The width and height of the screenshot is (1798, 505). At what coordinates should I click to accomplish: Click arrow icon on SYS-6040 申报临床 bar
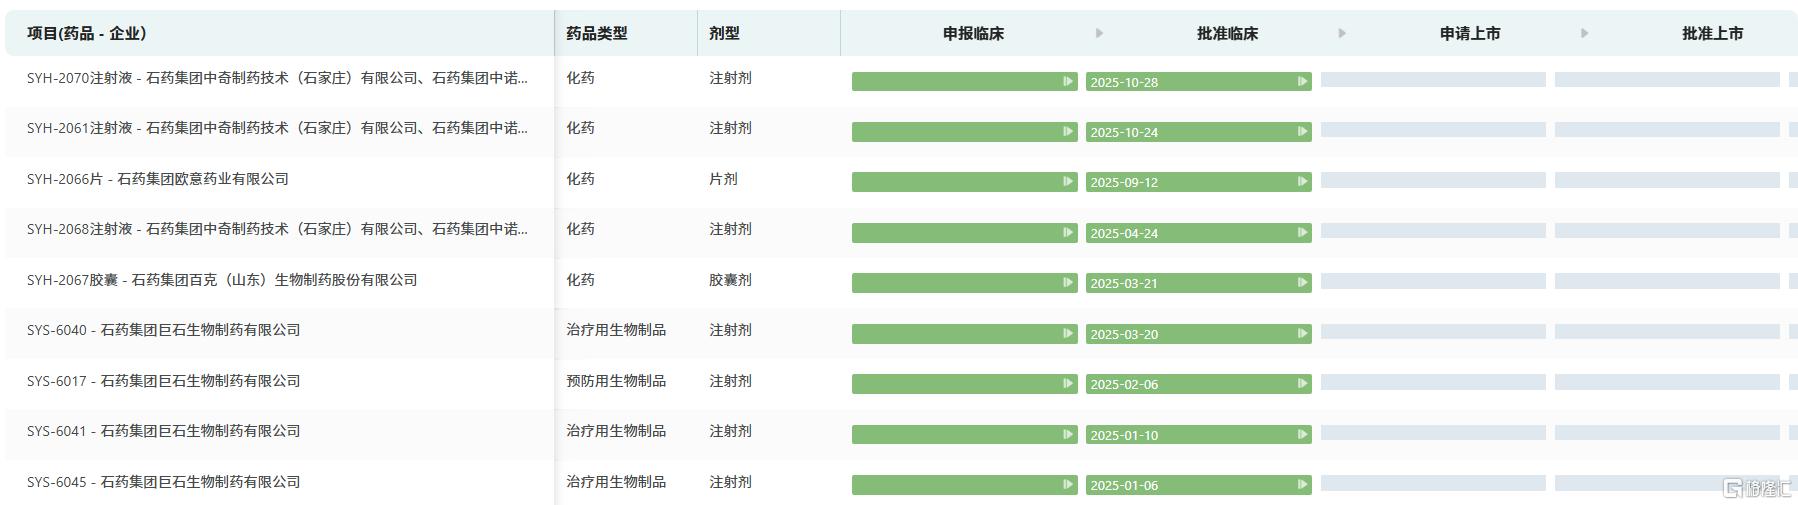pyautogui.click(x=1068, y=333)
